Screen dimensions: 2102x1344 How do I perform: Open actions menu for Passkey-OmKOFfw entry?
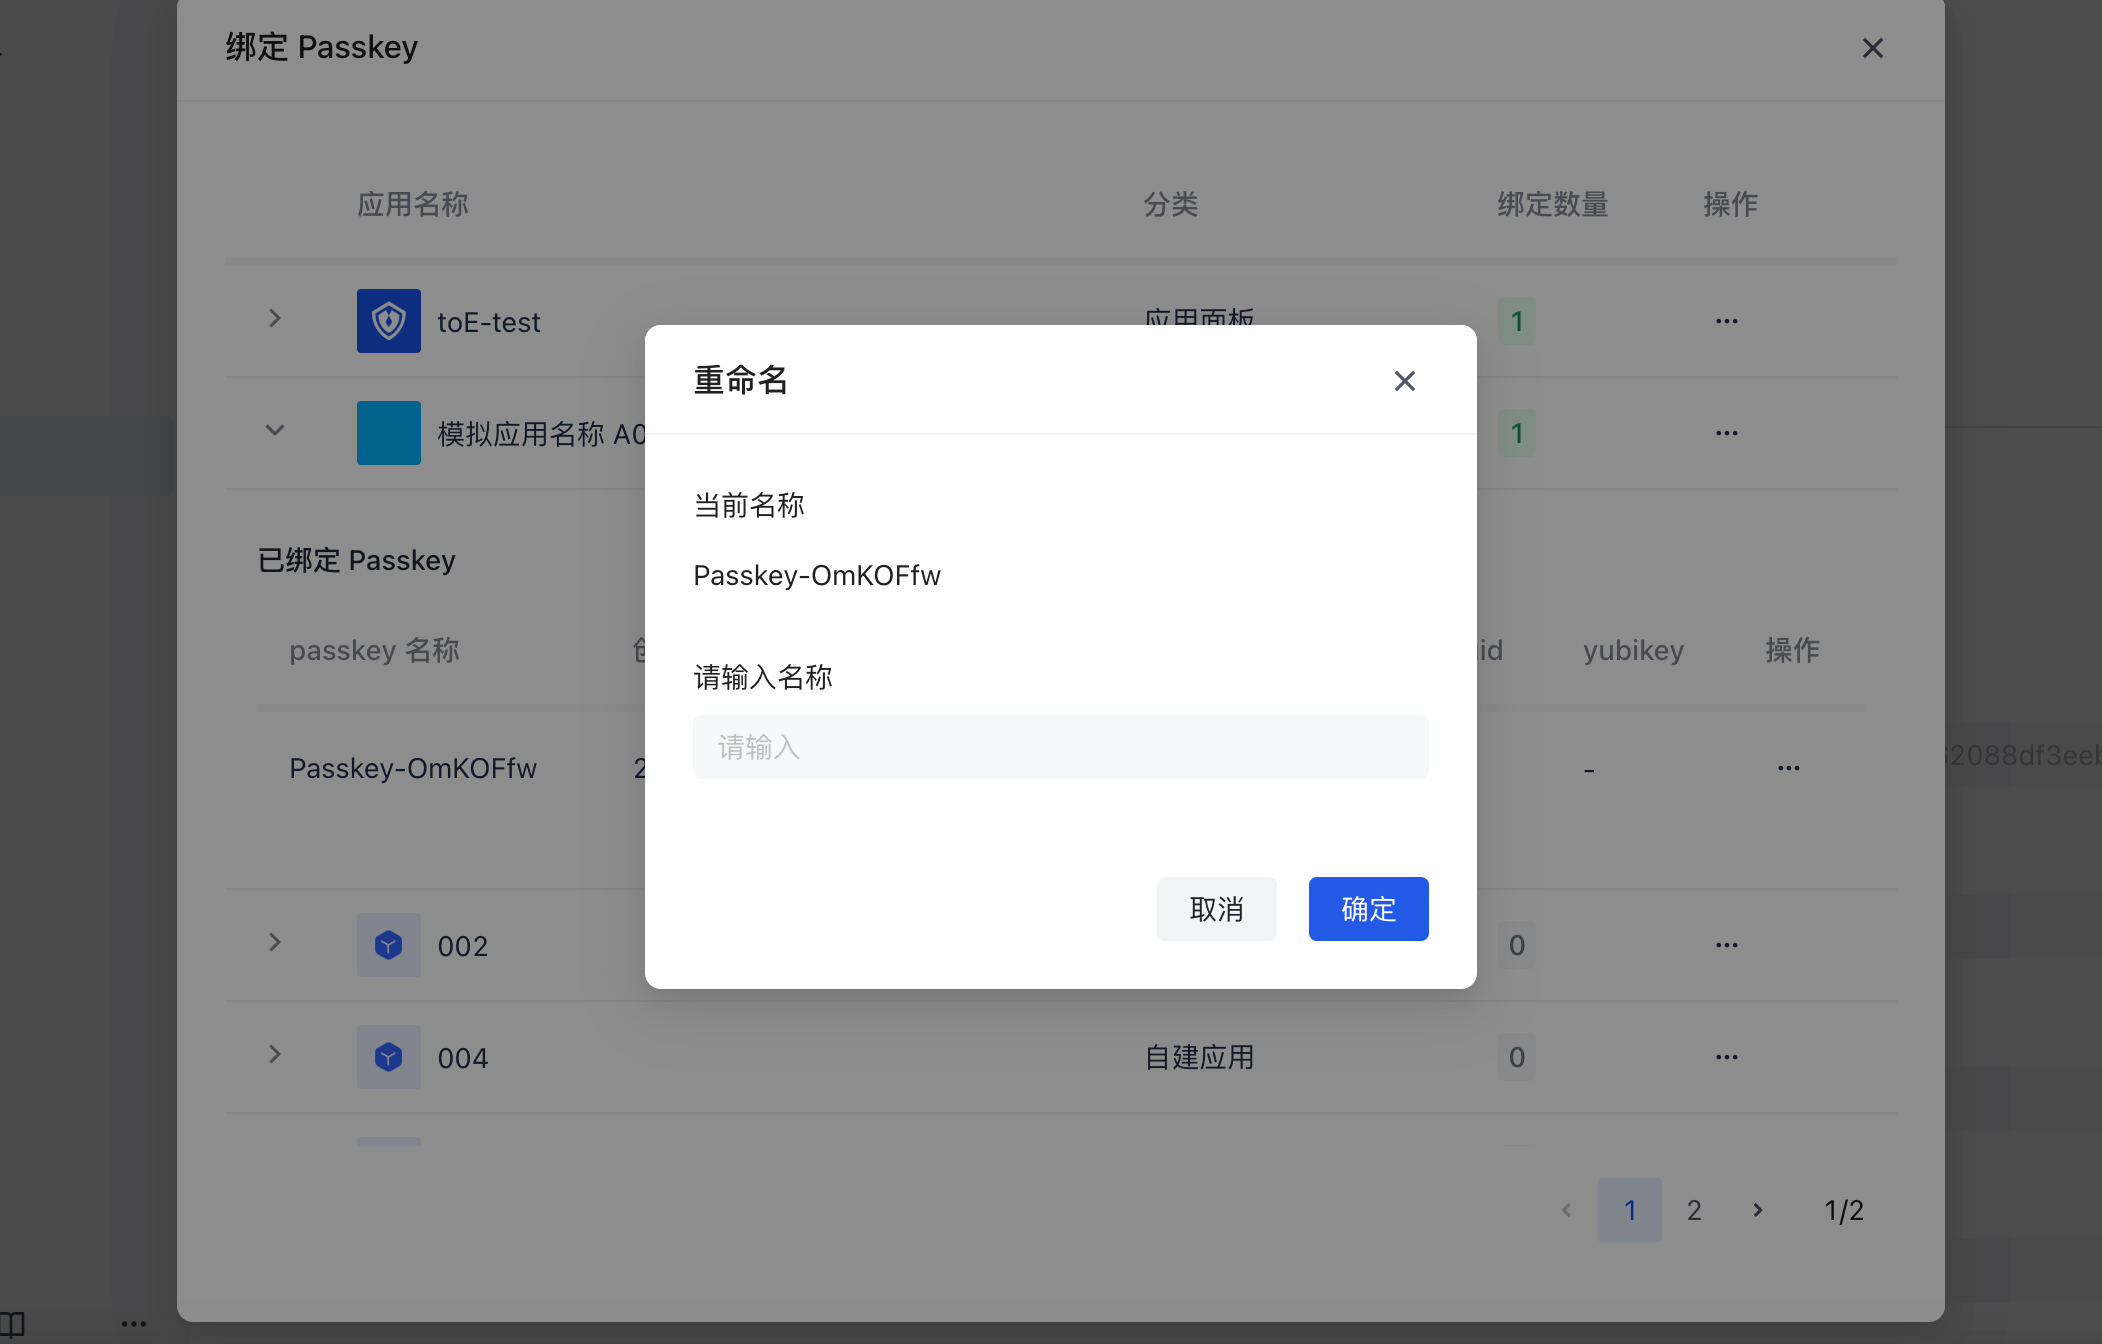click(1788, 768)
